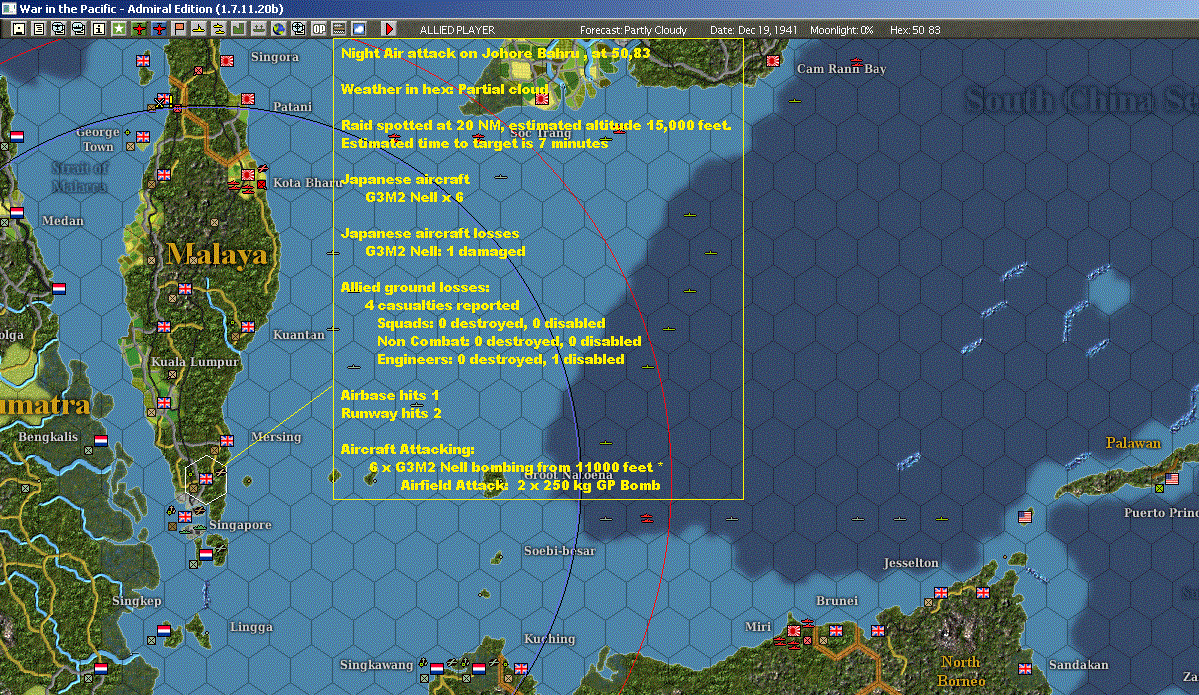Click the 'ALLIED PLAYER' label
This screenshot has height=695, width=1199.
pyautogui.click(x=457, y=30)
